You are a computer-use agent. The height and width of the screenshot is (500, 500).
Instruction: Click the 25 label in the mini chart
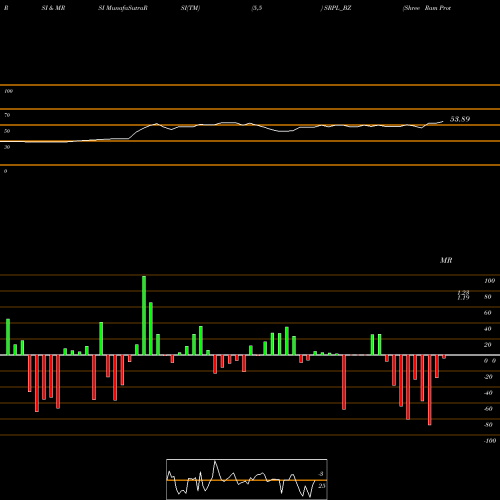pos(322,486)
